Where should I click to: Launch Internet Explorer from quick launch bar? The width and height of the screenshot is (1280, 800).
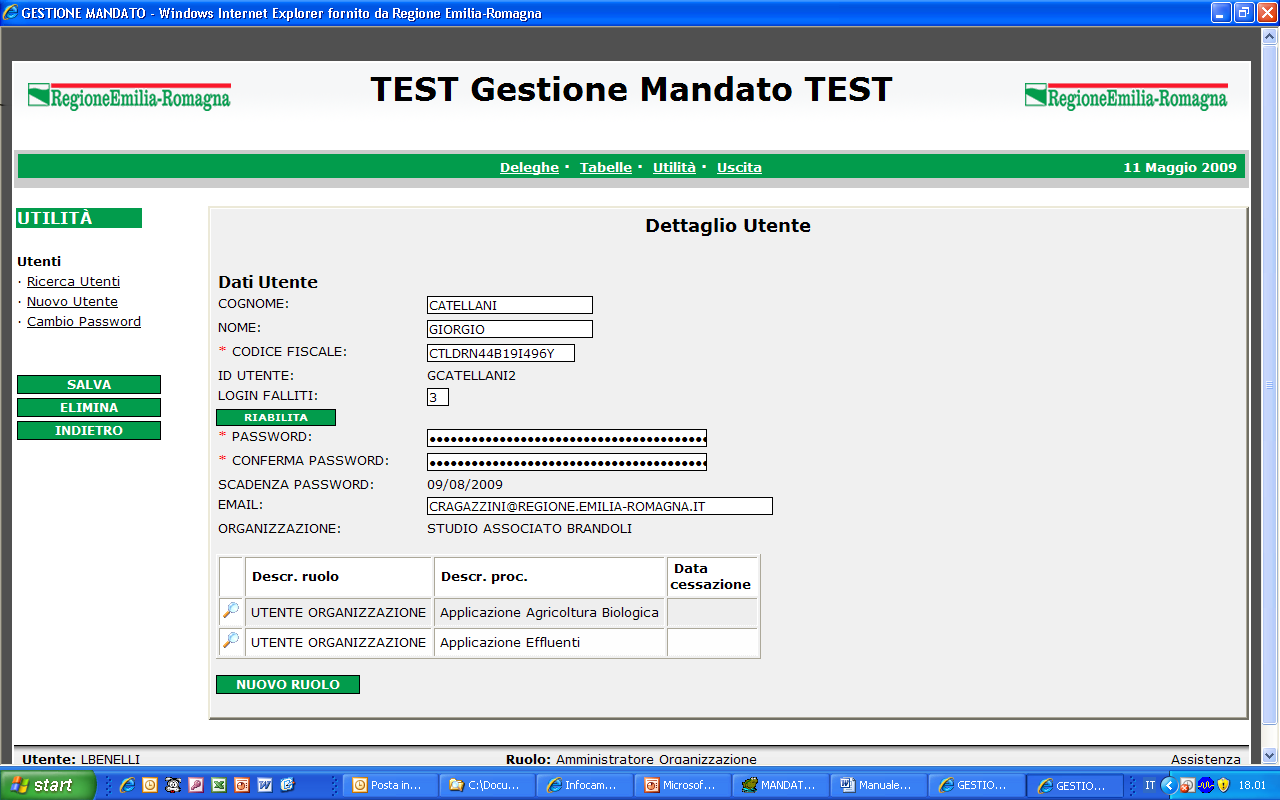click(x=127, y=785)
